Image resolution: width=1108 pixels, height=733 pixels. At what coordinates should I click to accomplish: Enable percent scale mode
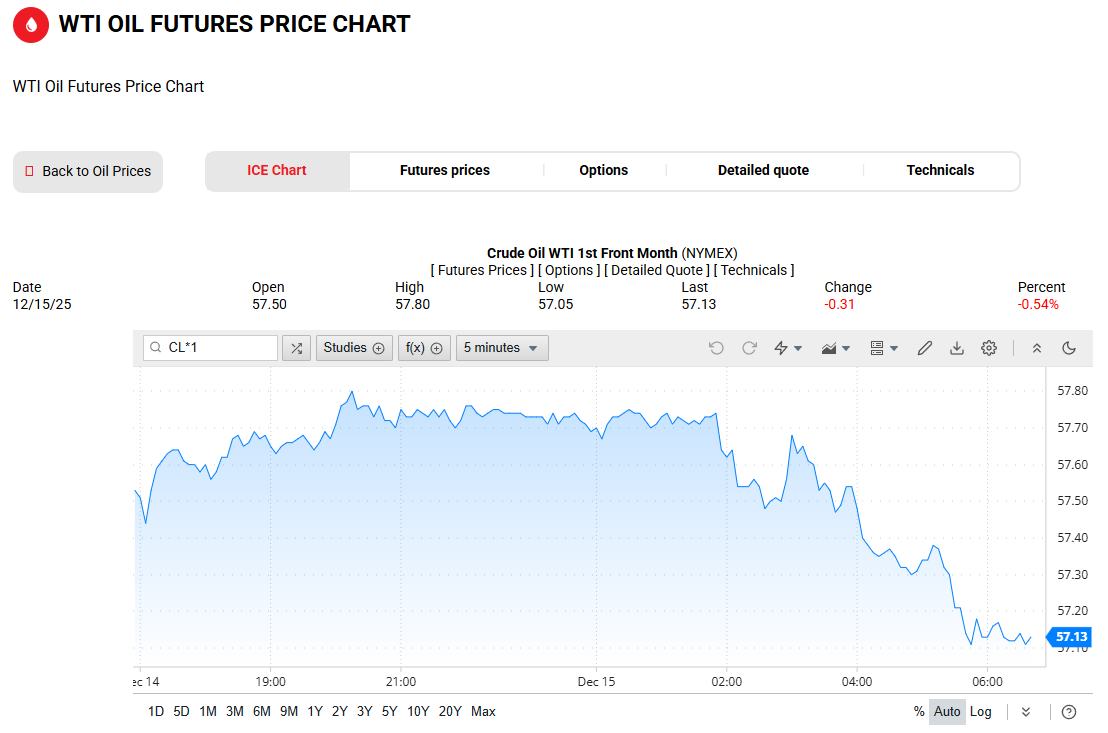click(919, 712)
